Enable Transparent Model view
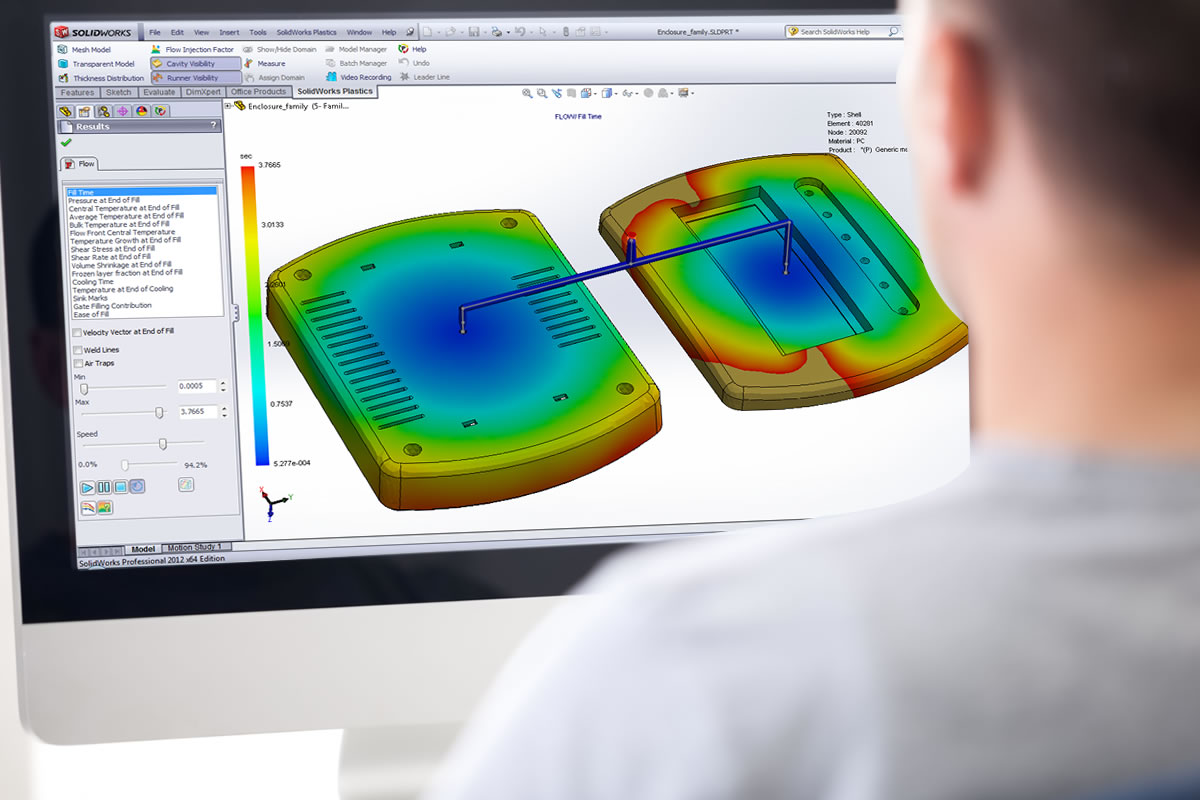 click(x=96, y=64)
